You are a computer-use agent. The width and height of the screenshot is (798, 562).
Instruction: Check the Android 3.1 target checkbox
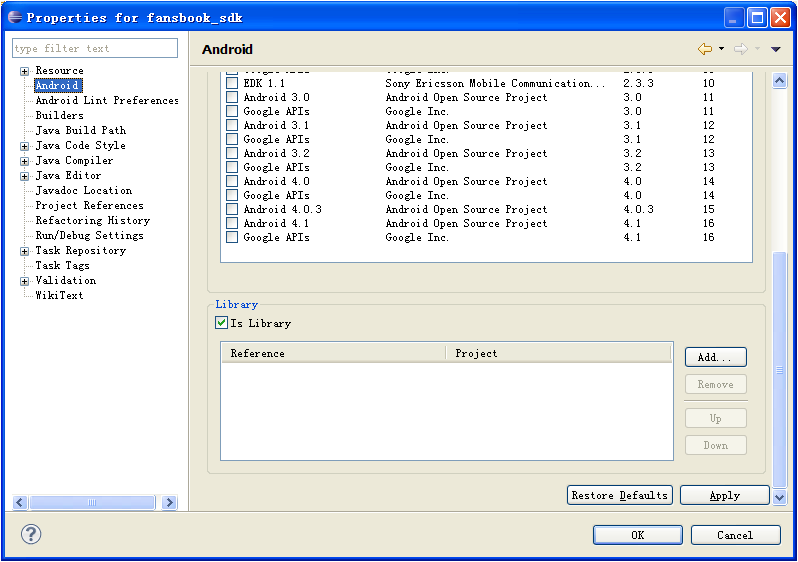[232, 125]
